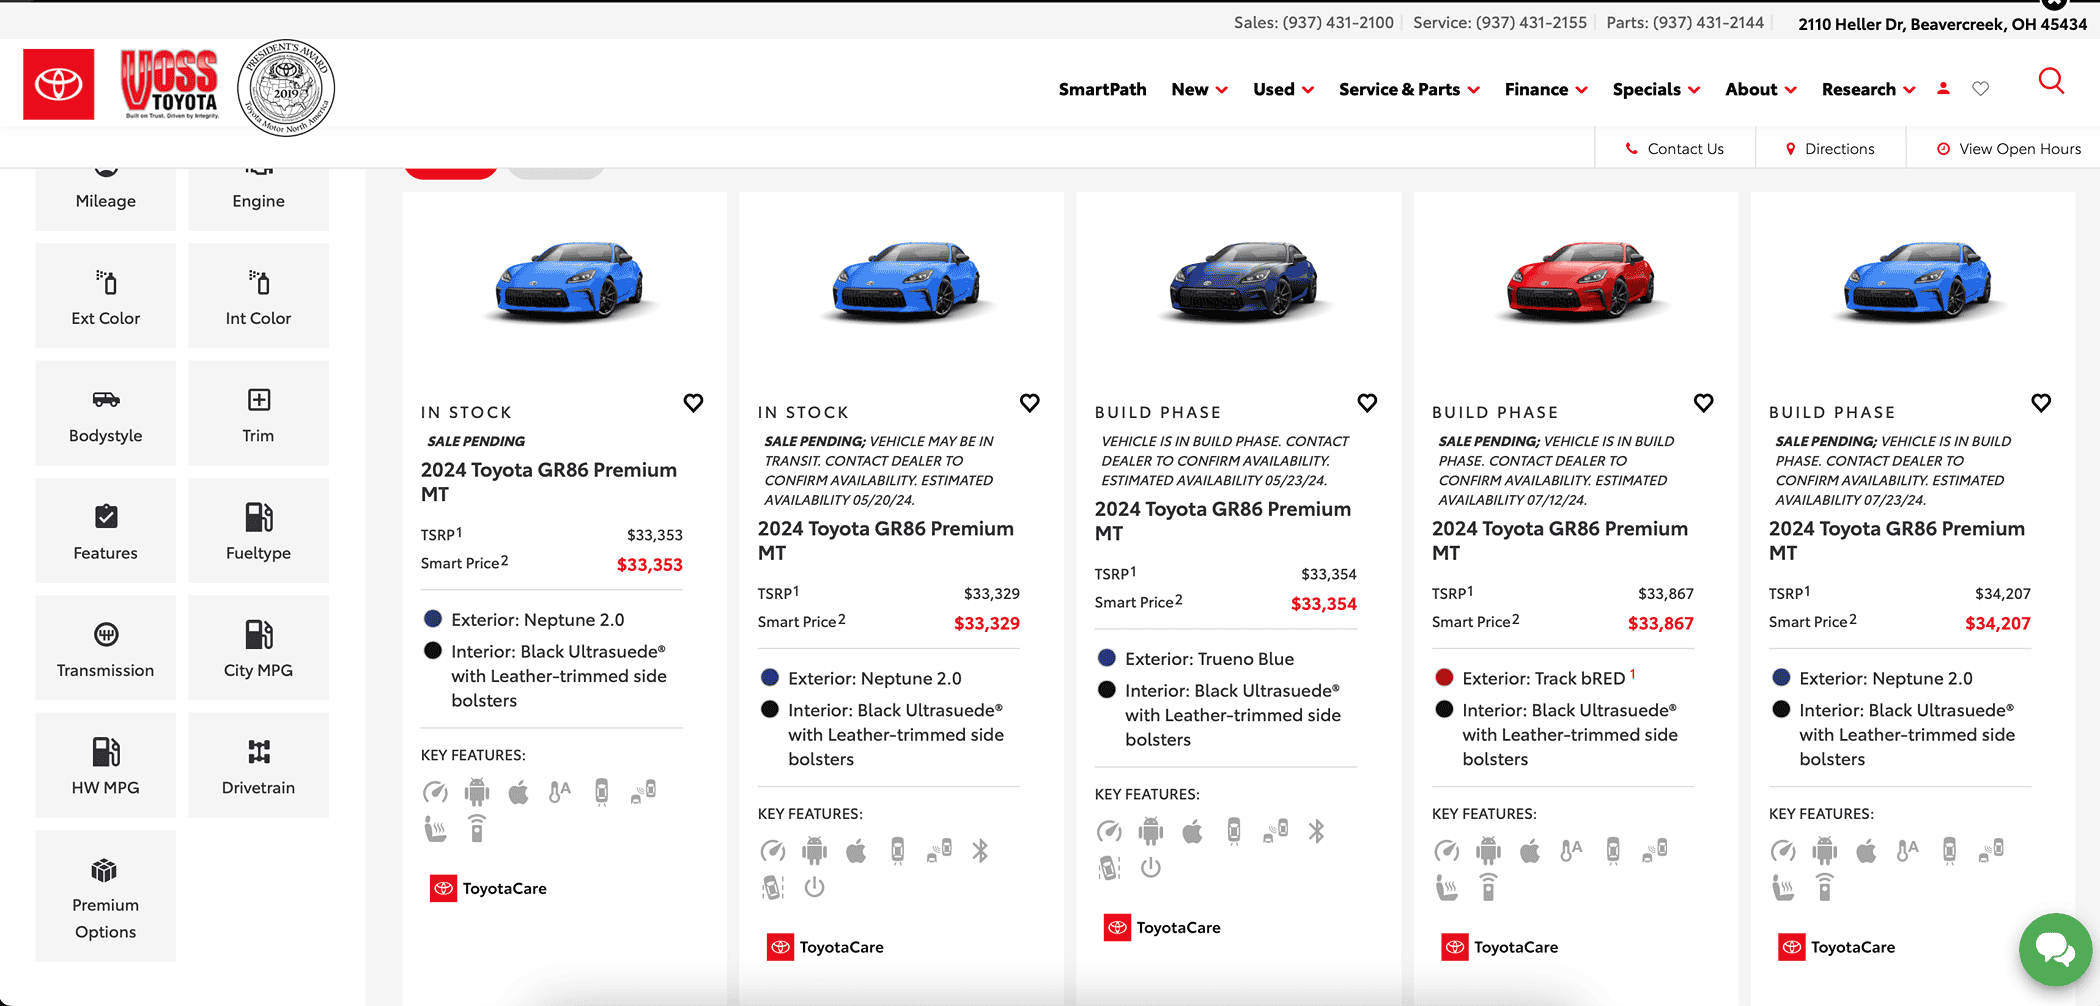Favorite the $33,329 GR86 with its heart
Image resolution: width=2100 pixels, height=1006 pixels.
click(1030, 403)
